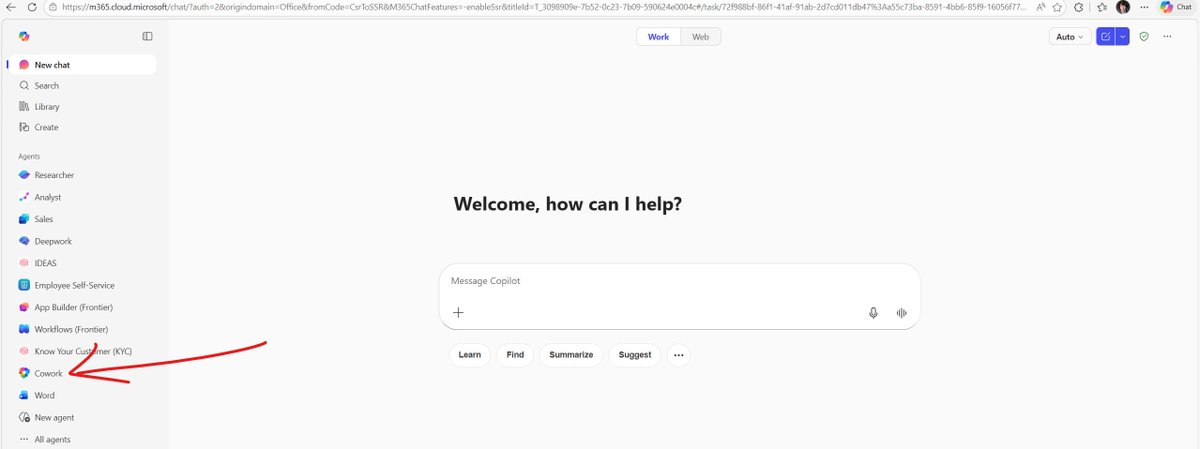Viewport: 1200px width, 449px height.
Task: Open Know Your Customer (KYC) agent
Action: [82, 351]
